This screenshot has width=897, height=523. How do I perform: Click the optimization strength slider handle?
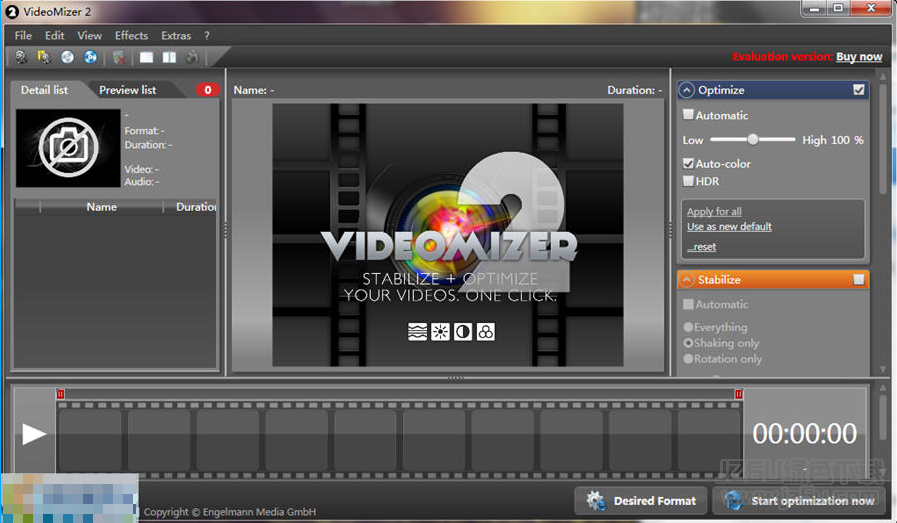pyautogui.click(x=753, y=139)
